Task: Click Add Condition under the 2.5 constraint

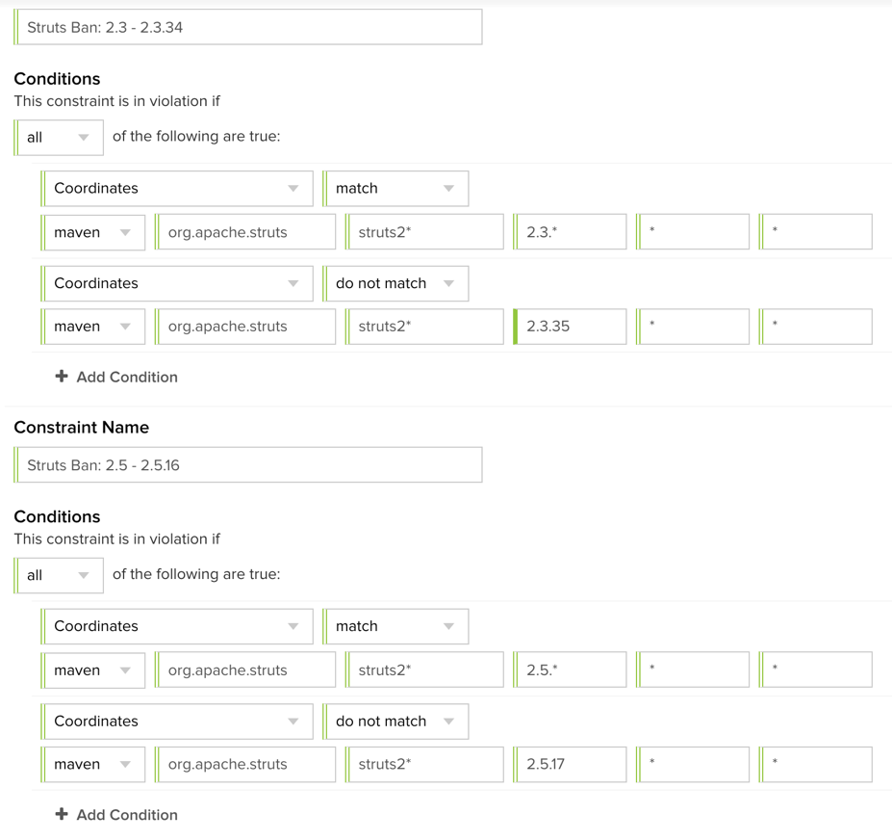Action: [126, 815]
